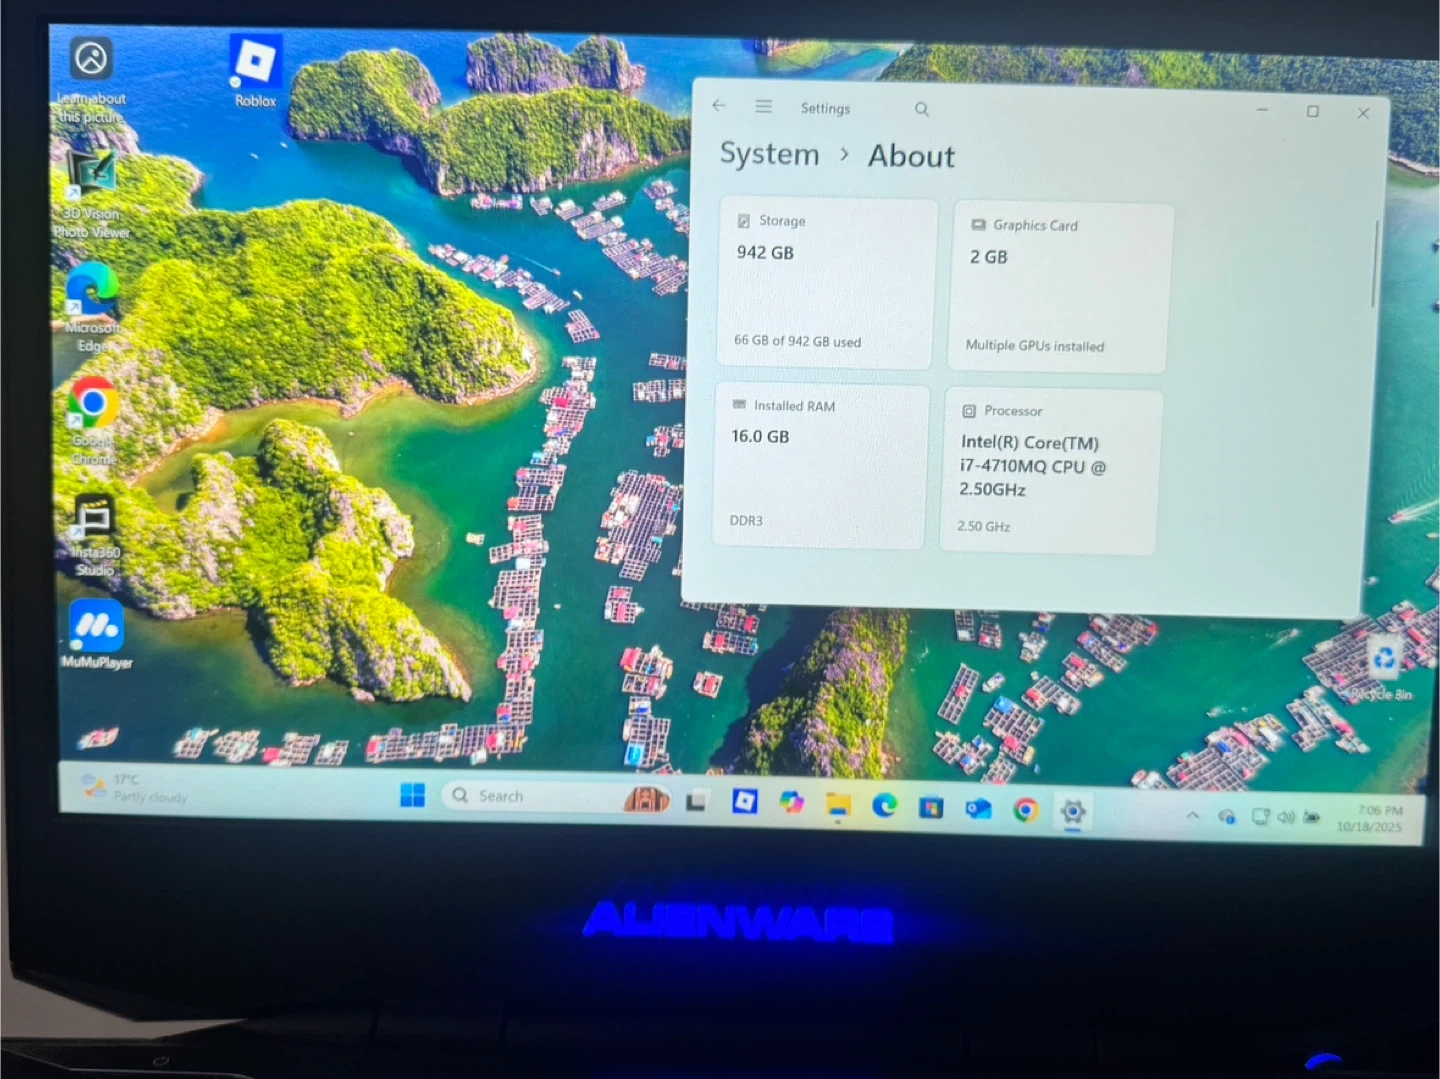Click the Settings search magnifier icon
The height and width of the screenshot is (1079, 1440).
click(x=922, y=110)
